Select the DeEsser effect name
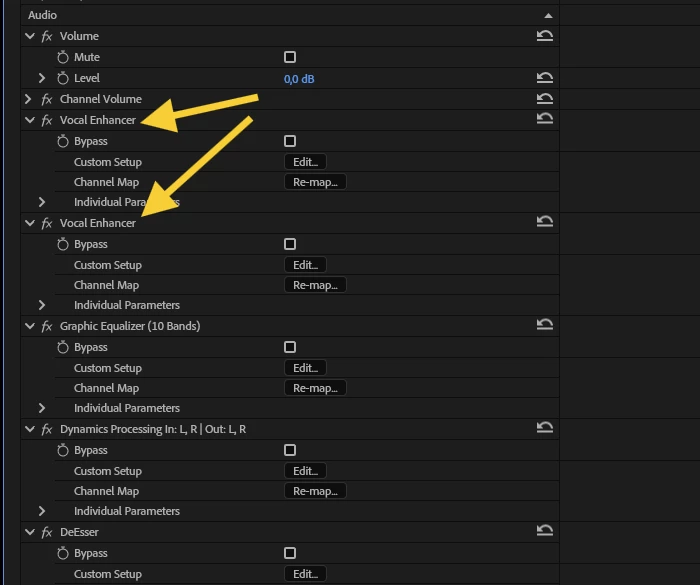This screenshot has height=585, width=700. 79,532
